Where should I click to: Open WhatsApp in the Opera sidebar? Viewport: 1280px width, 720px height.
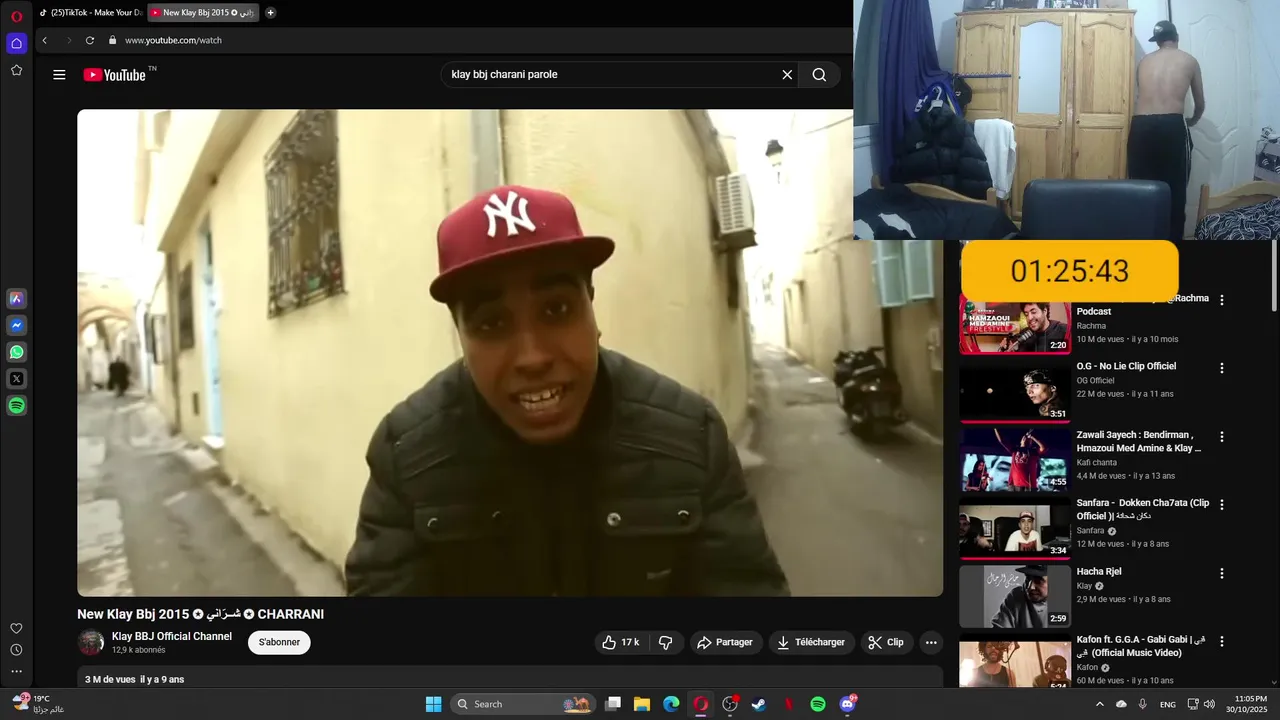[x=16, y=352]
